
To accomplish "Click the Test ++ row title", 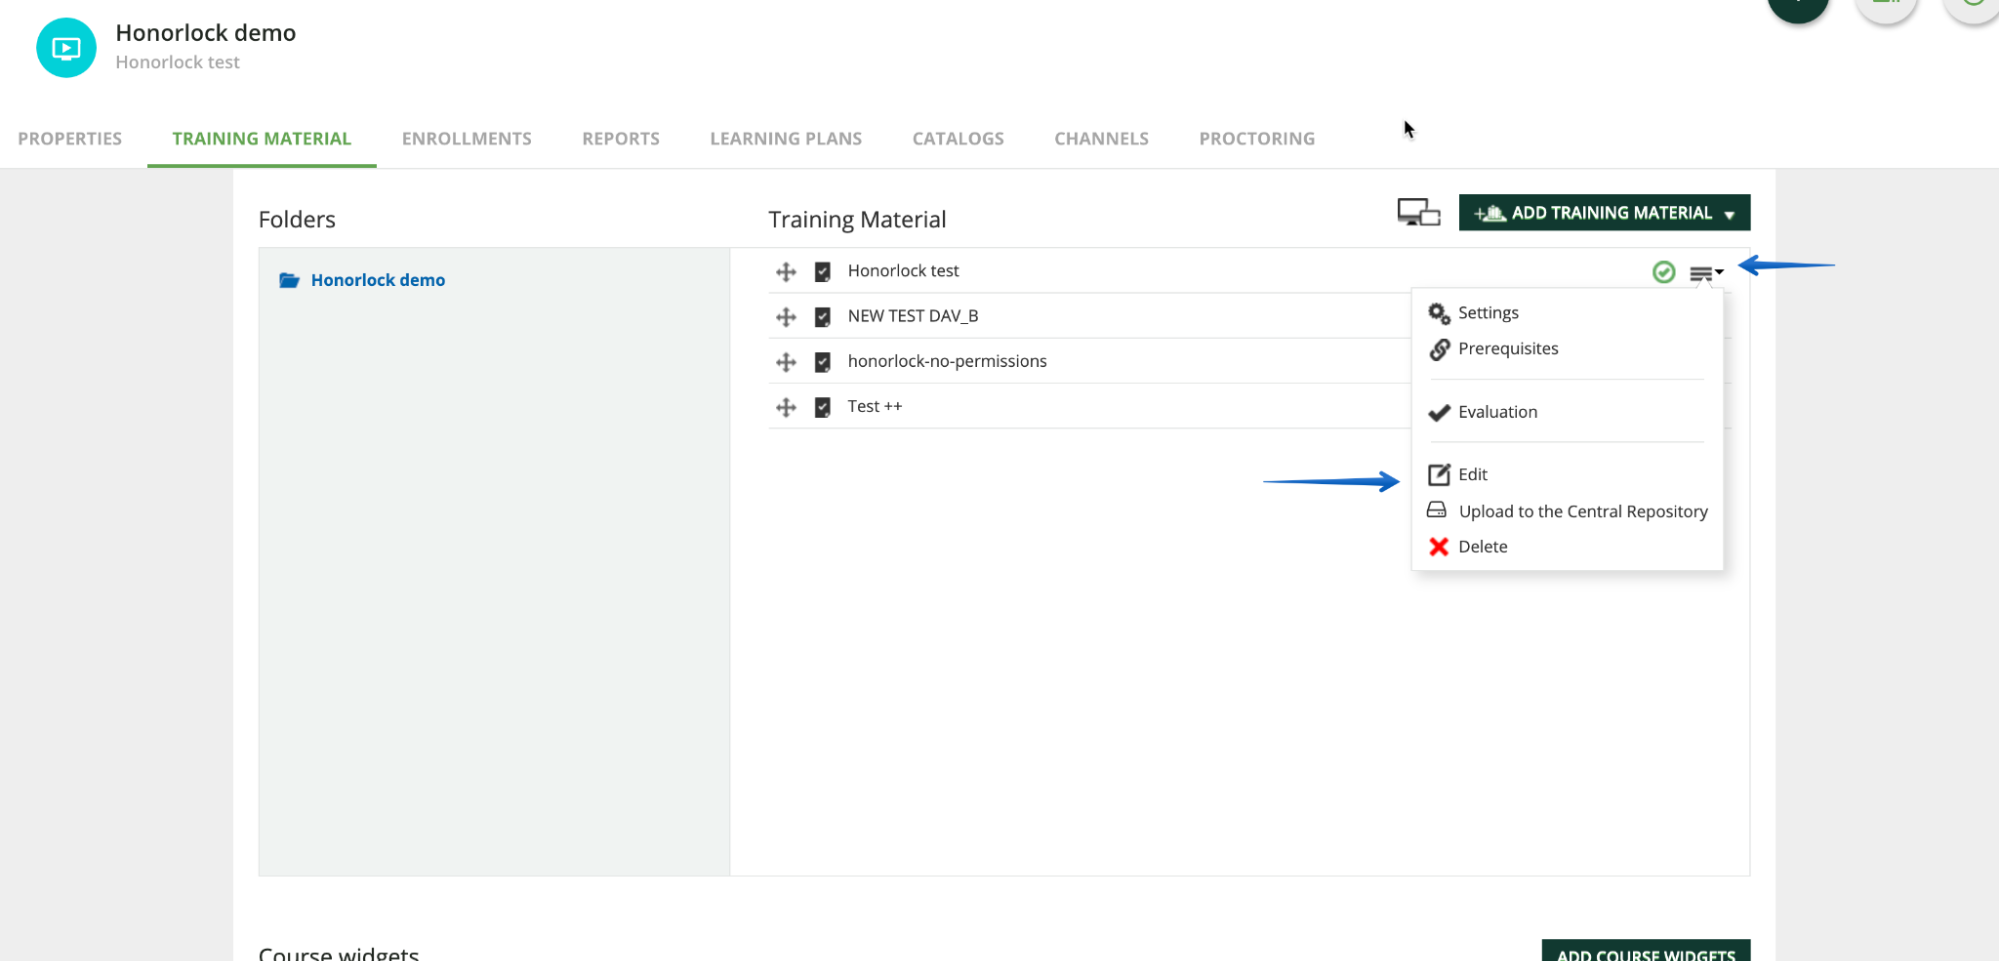I will (875, 406).
